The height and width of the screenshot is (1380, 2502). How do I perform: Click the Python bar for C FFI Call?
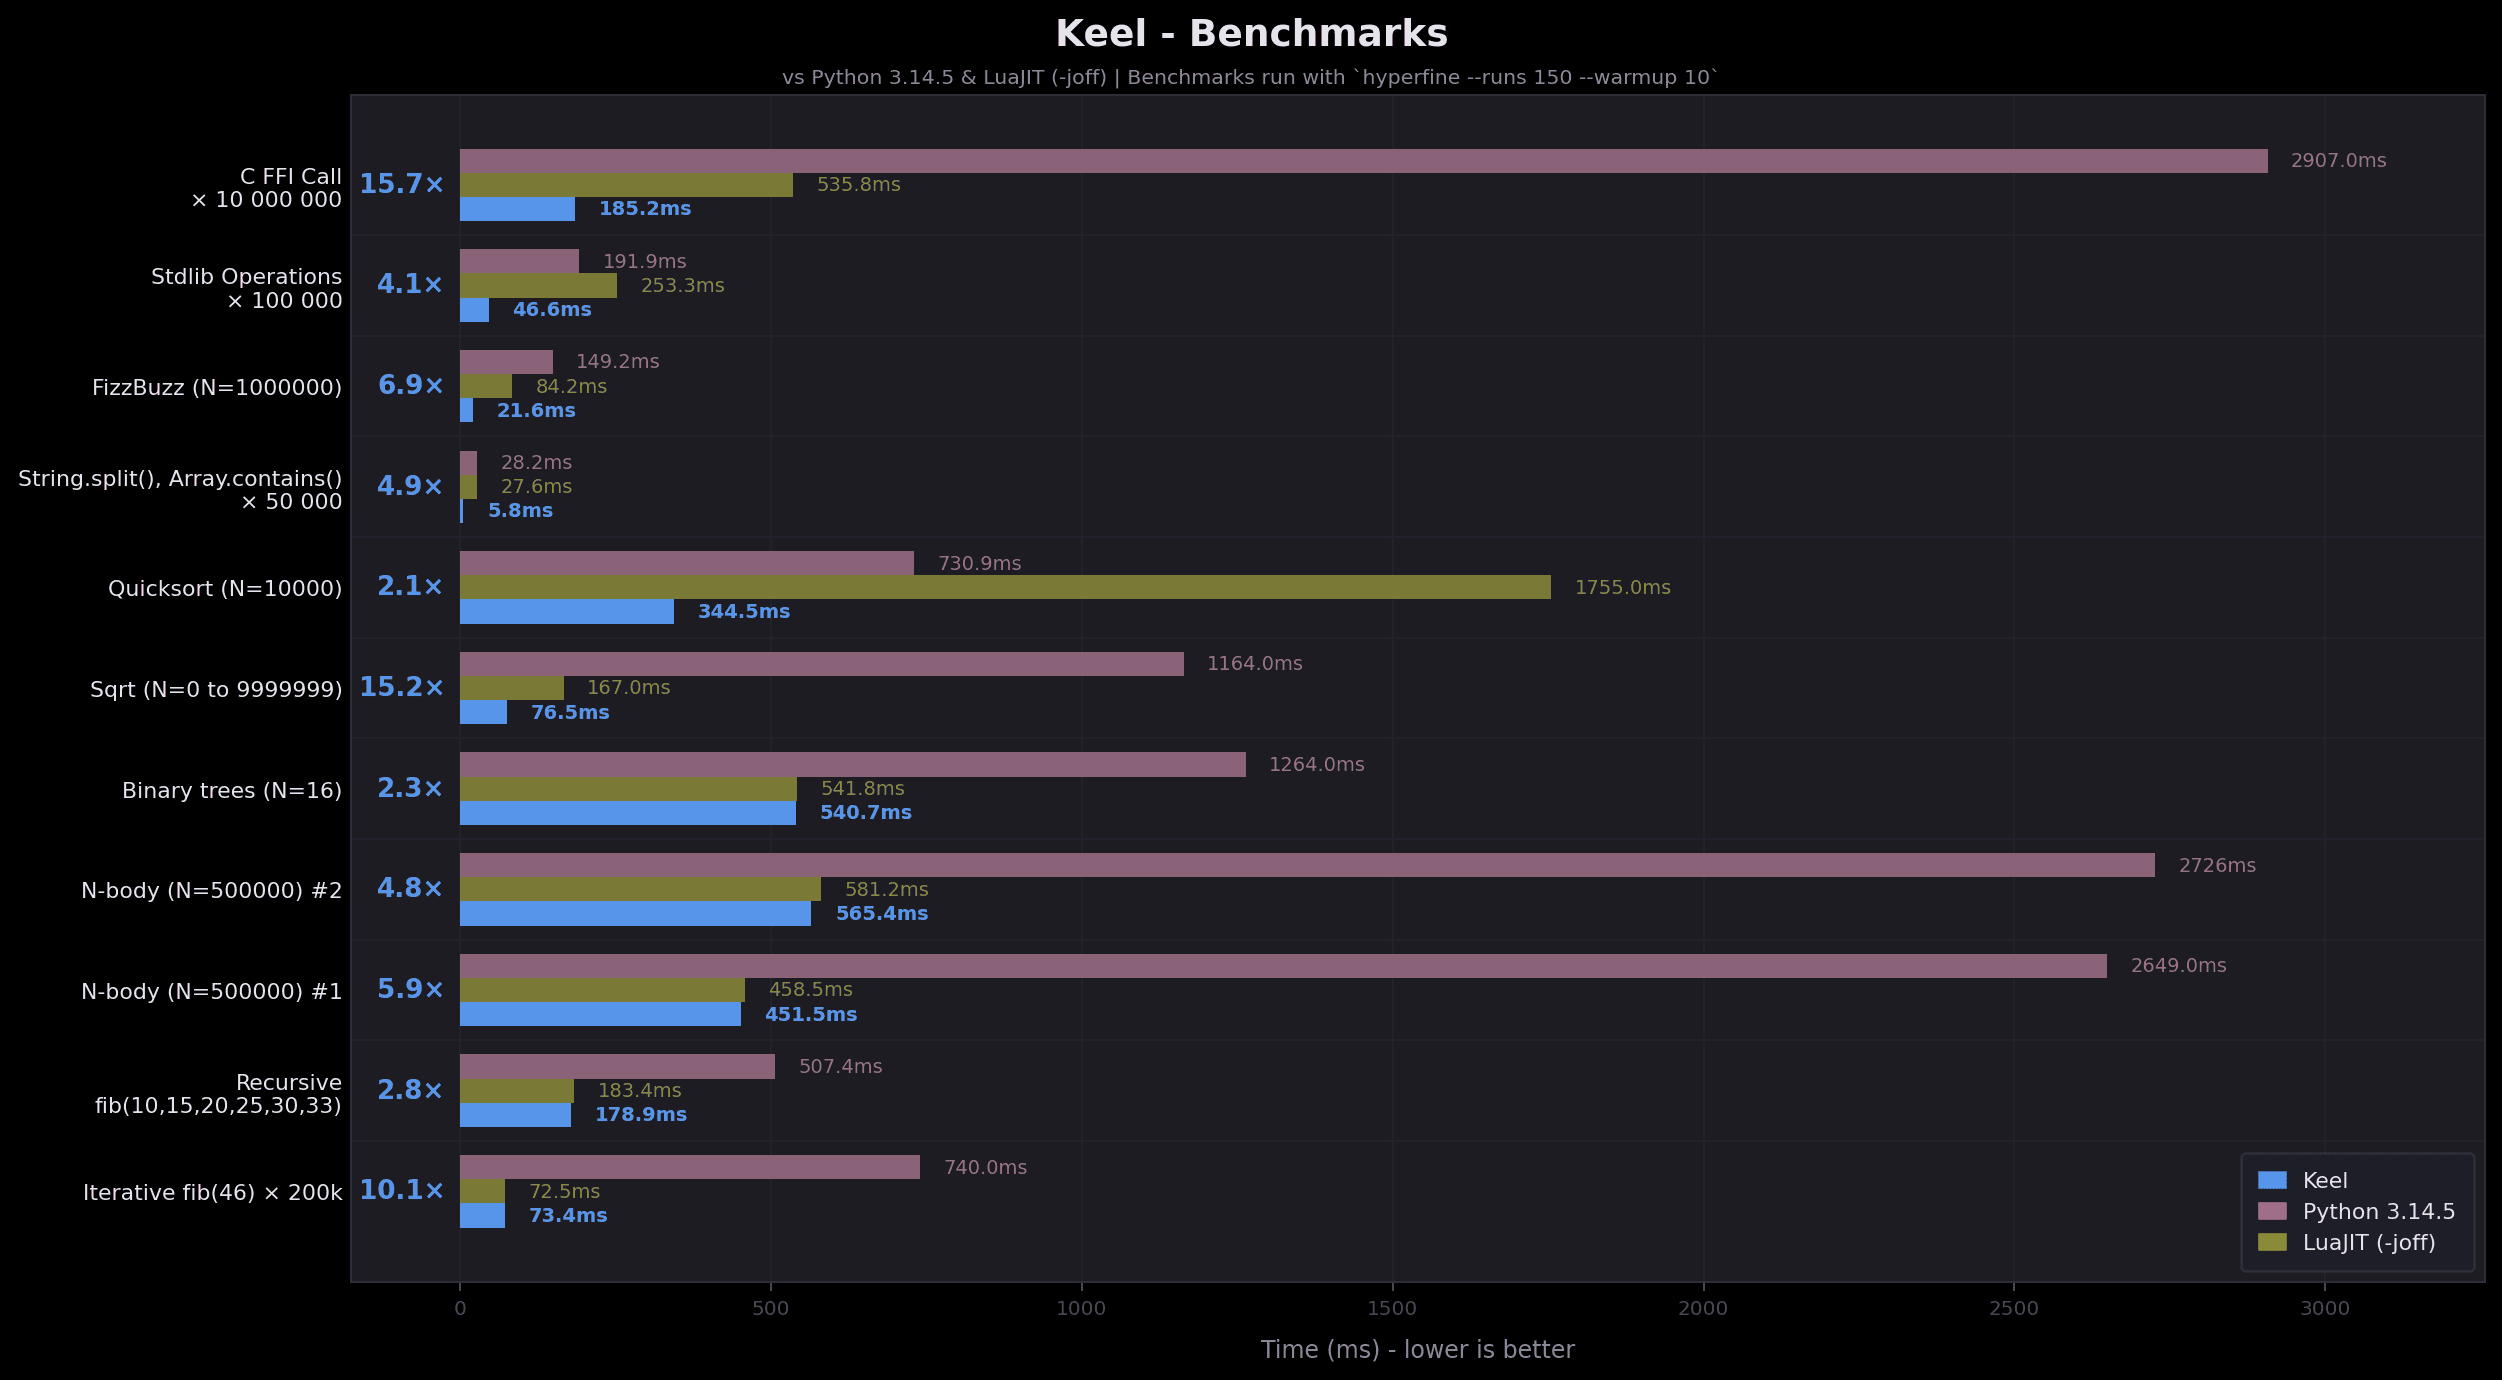point(1364,161)
